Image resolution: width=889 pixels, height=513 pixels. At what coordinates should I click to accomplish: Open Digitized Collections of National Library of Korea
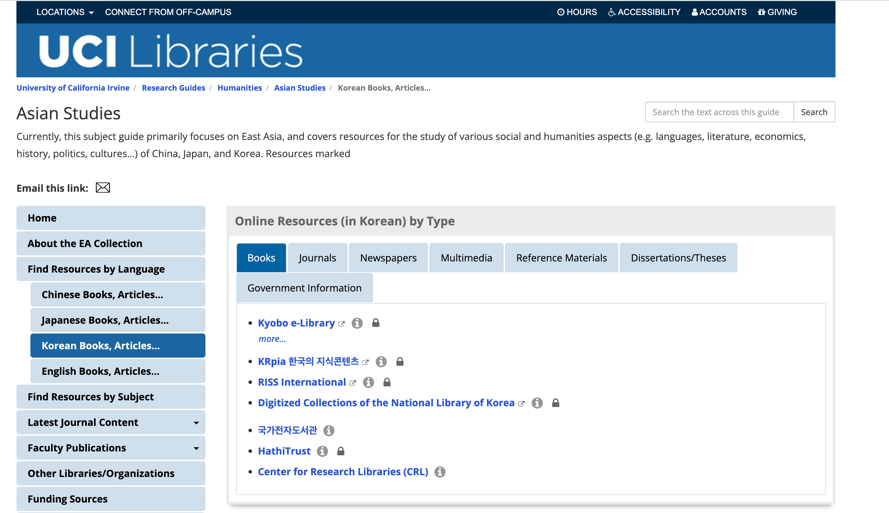[386, 403]
